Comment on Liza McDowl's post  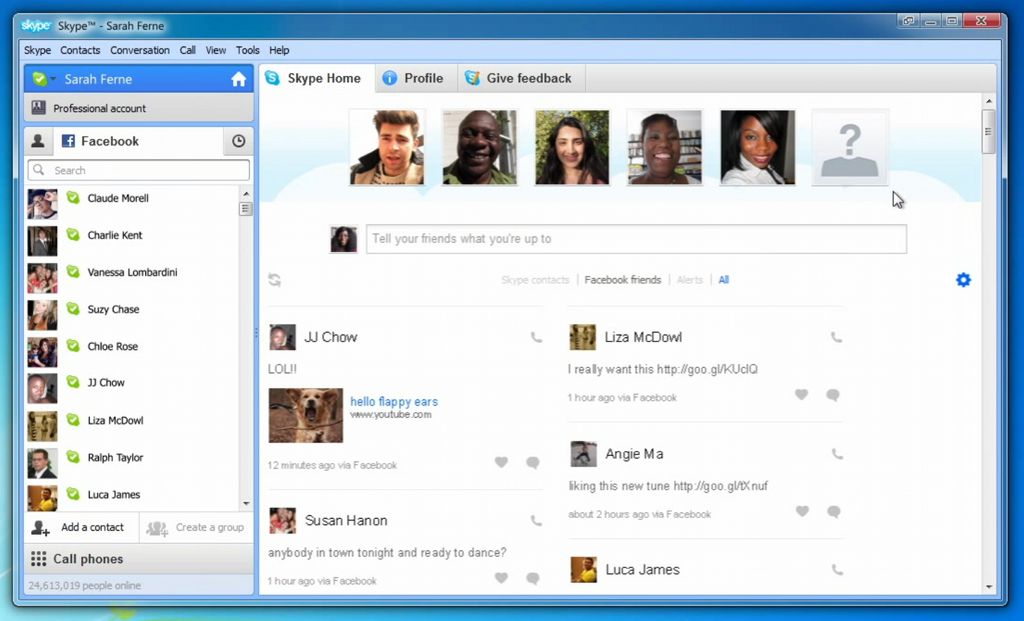point(833,395)
